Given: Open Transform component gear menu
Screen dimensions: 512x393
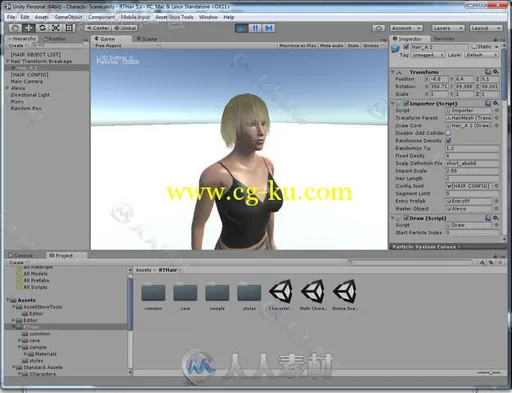Looking at the screenshot, I should pyautogui.click(x=496, y=72).
